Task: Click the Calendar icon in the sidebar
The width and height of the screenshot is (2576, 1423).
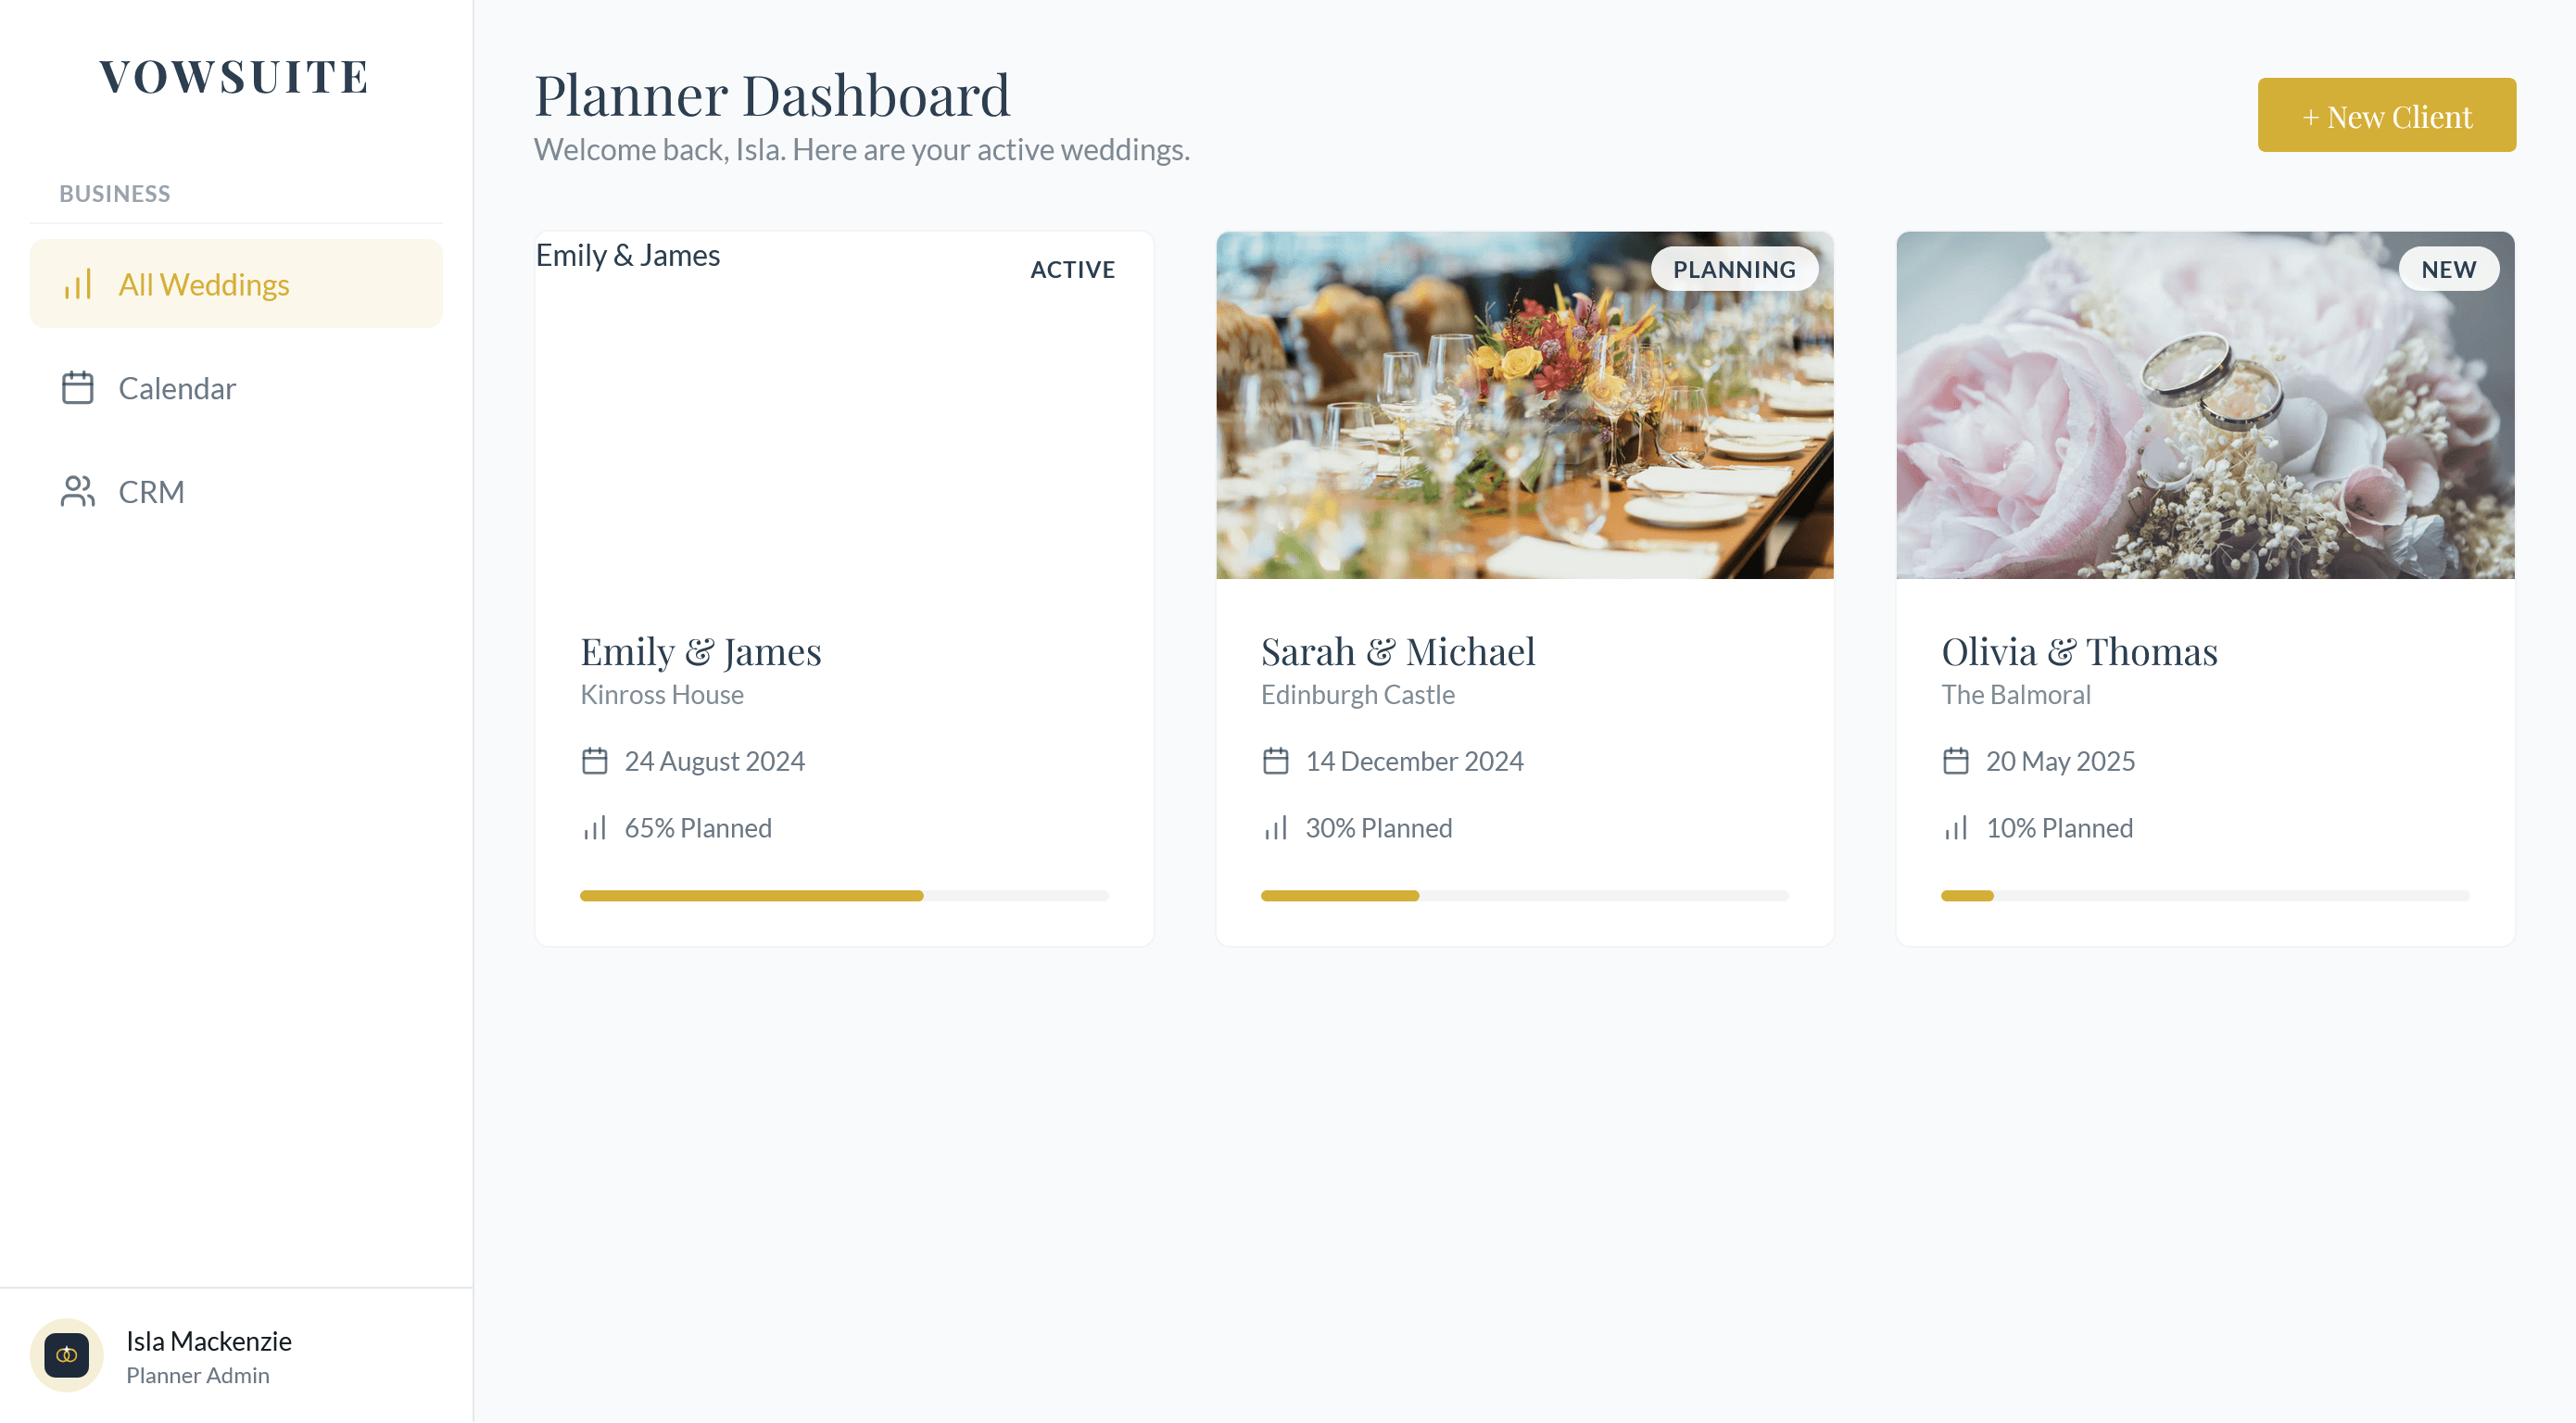Action: (78, 388)
